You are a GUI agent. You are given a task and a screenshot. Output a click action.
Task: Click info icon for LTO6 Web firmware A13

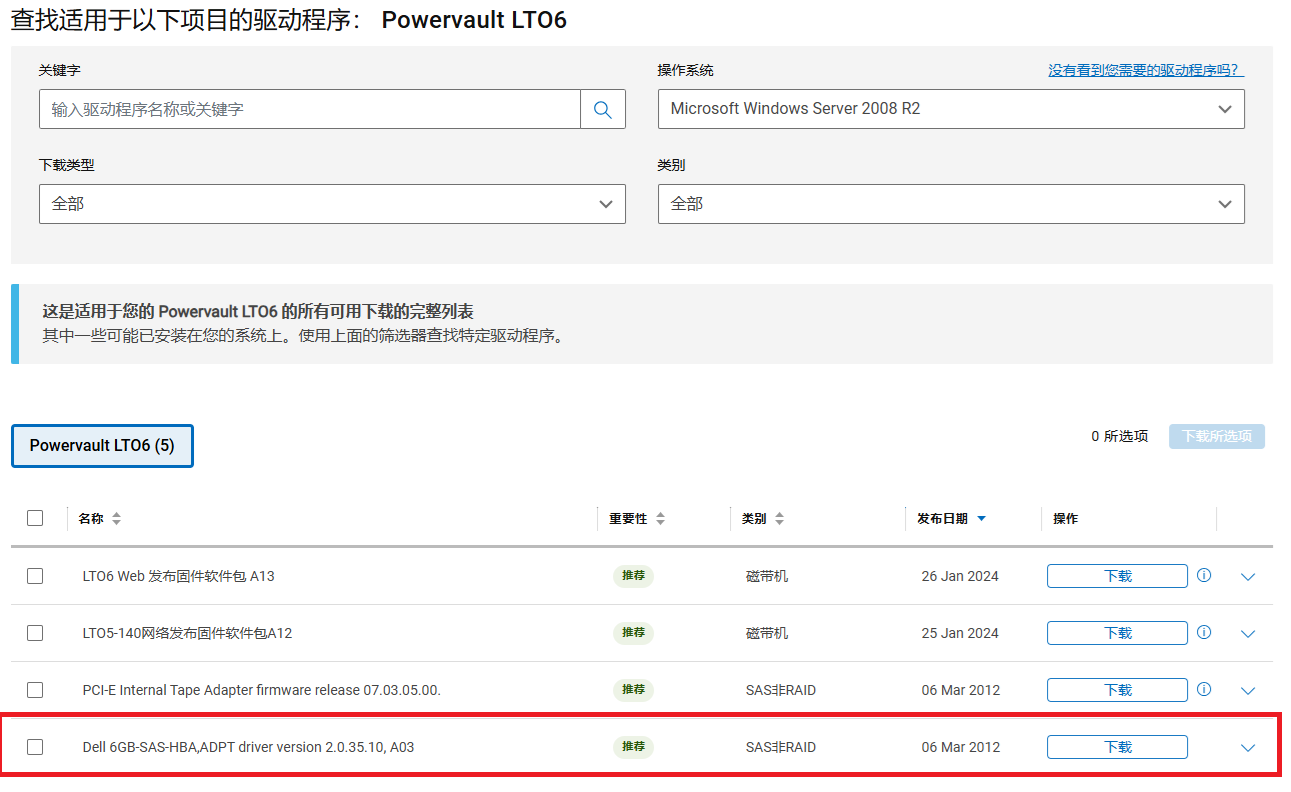click(1204, 575)
